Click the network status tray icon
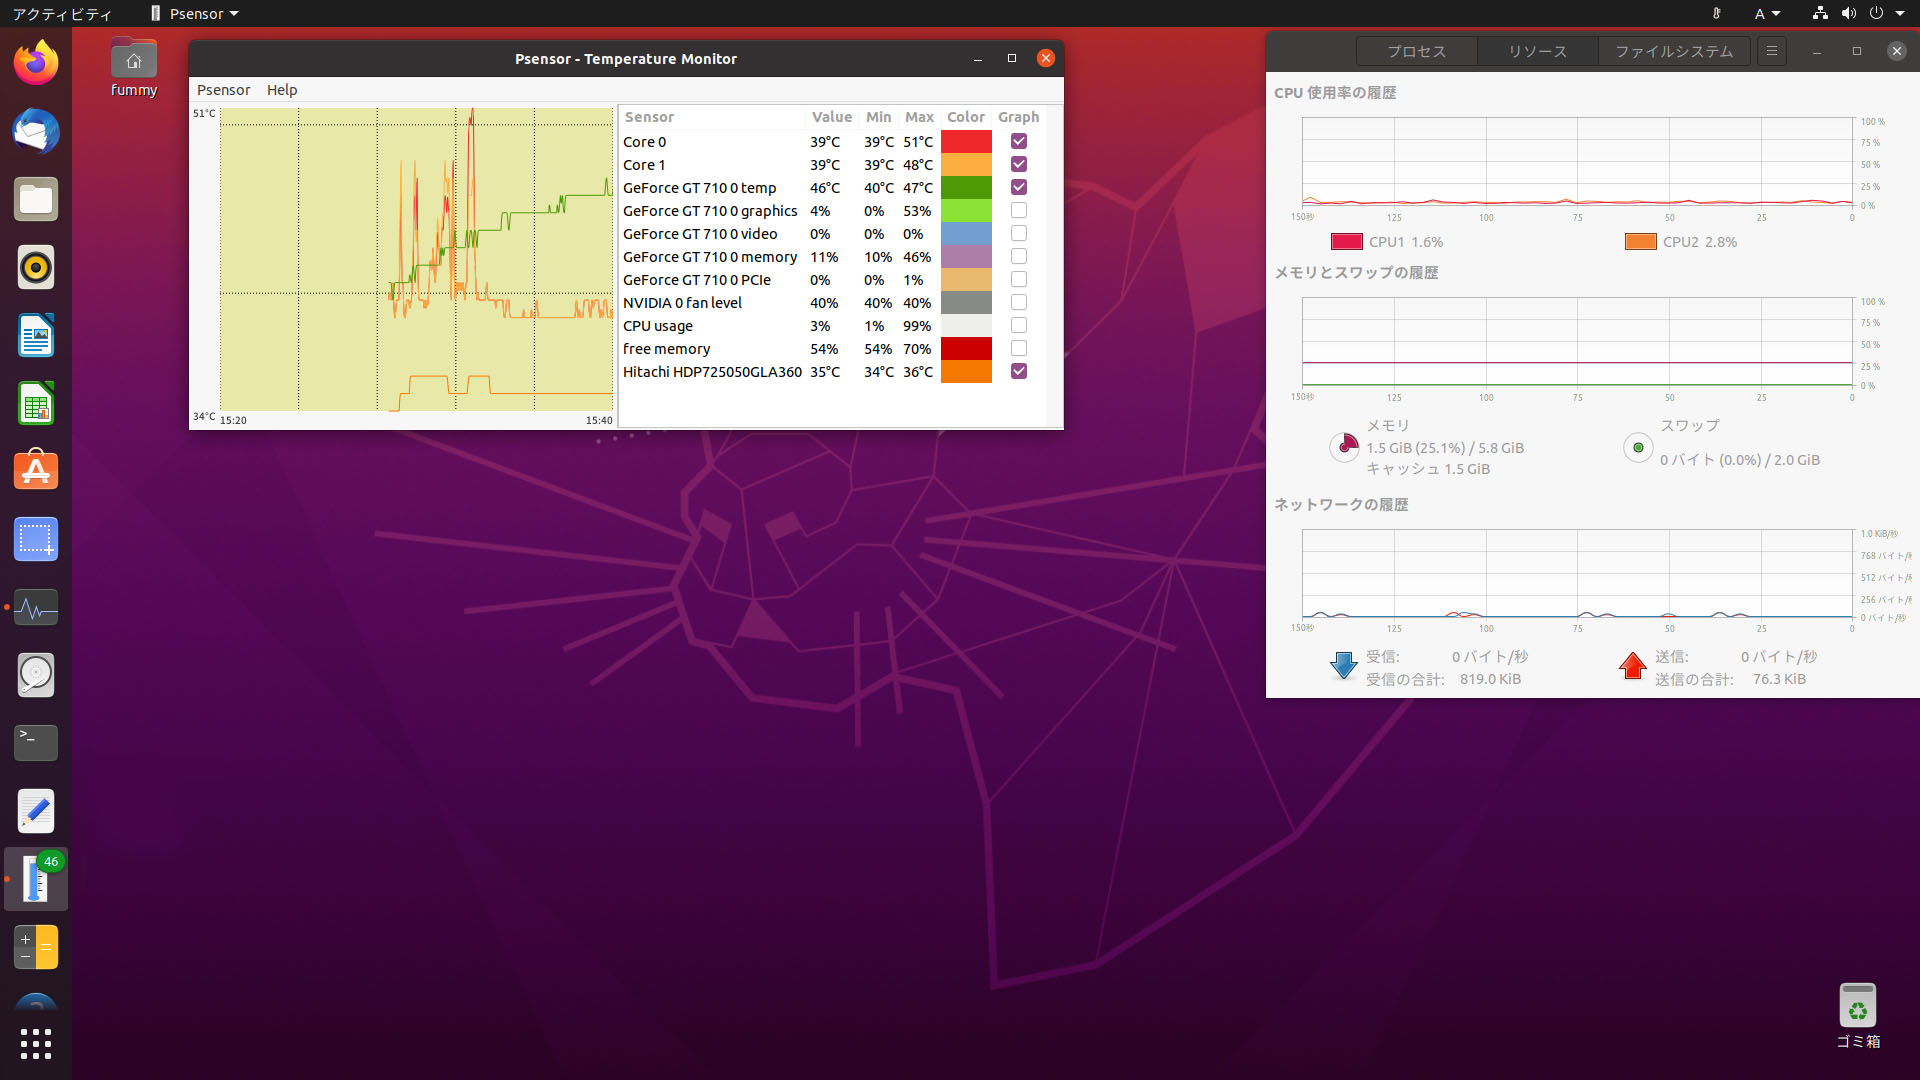The width and height of the screenshot is (1920, 1080). point(1820,14)
